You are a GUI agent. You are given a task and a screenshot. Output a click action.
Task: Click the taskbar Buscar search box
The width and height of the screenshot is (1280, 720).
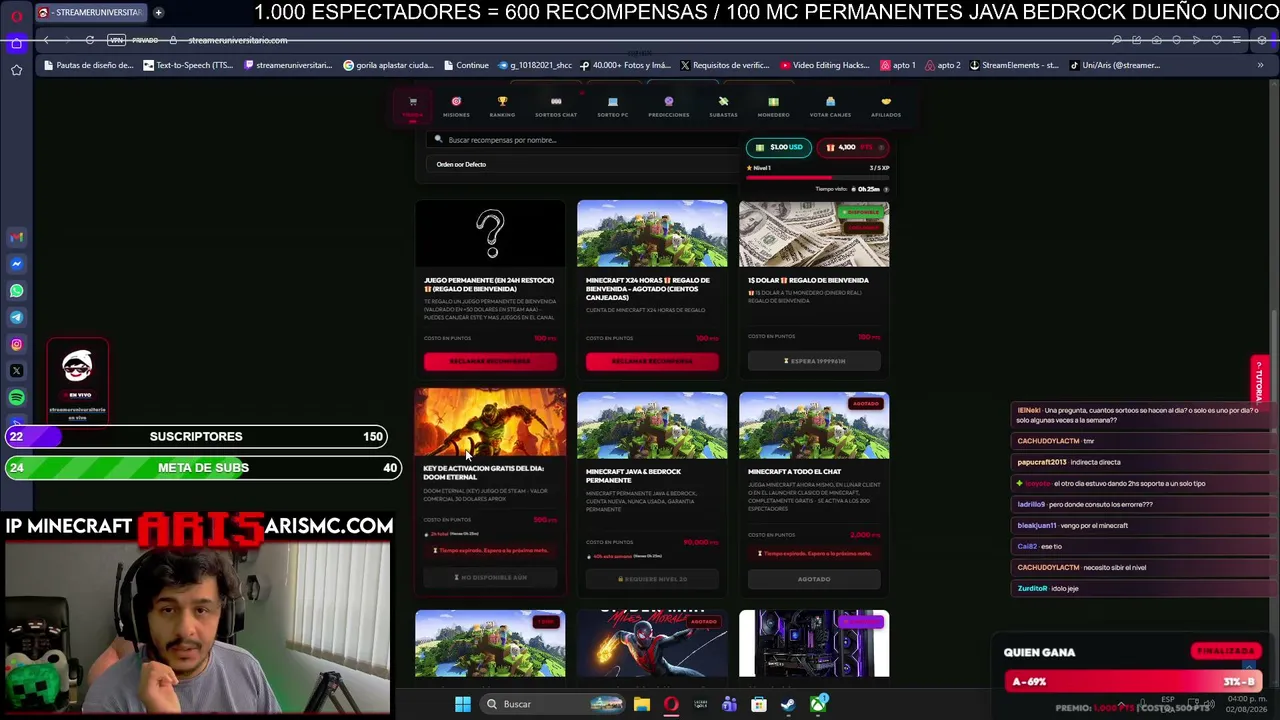coord(551,704)
